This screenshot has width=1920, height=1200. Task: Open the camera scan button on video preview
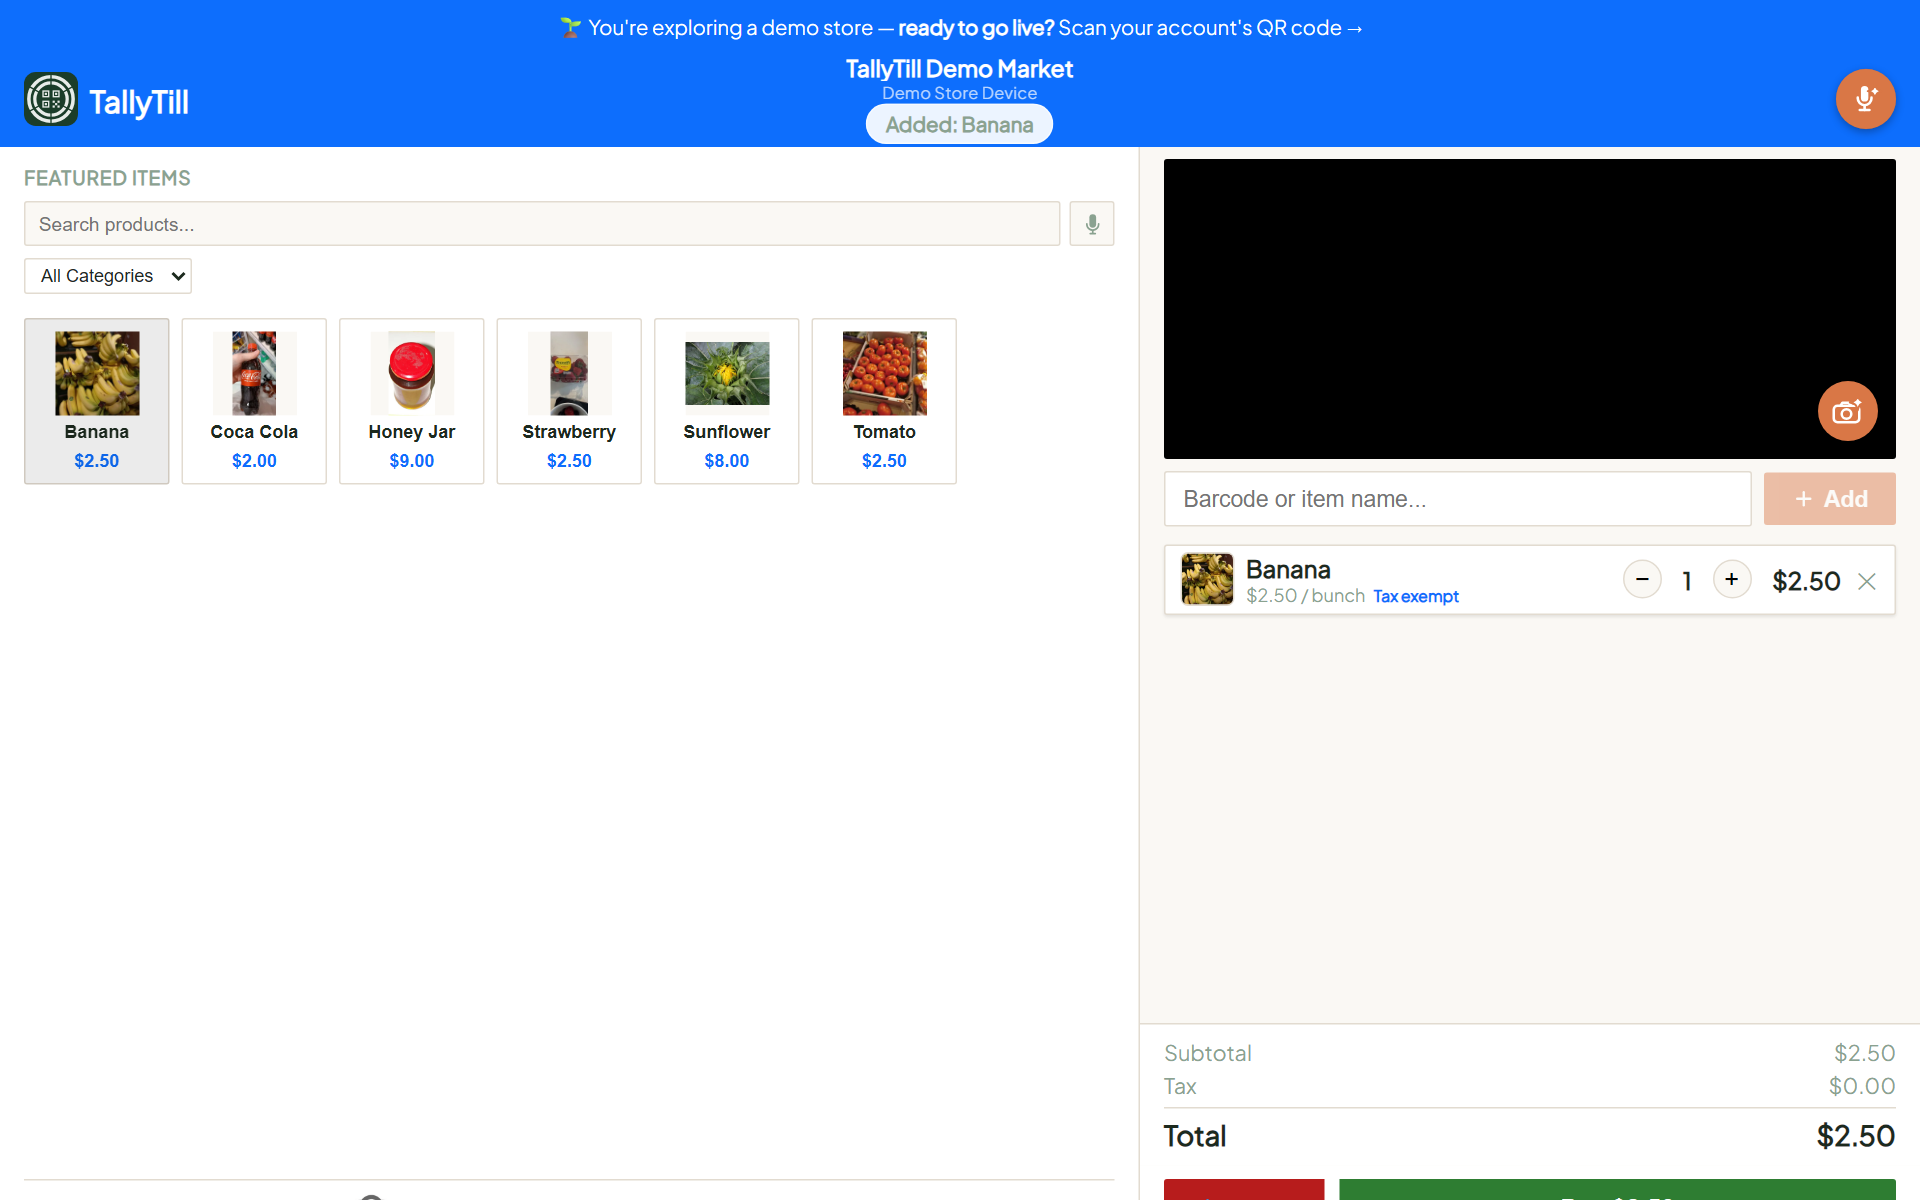[x=1847, y=411]
